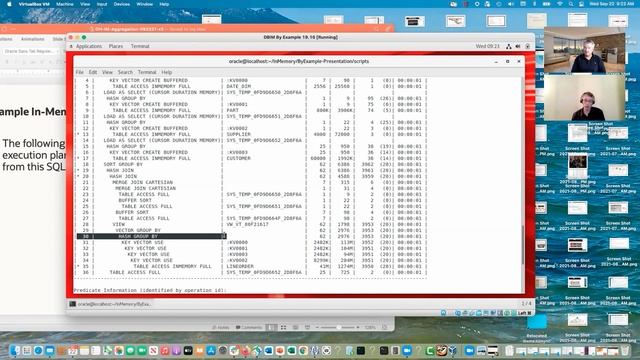
Task: Open VirtualBox from the Dock
Action: coord(452,350)
